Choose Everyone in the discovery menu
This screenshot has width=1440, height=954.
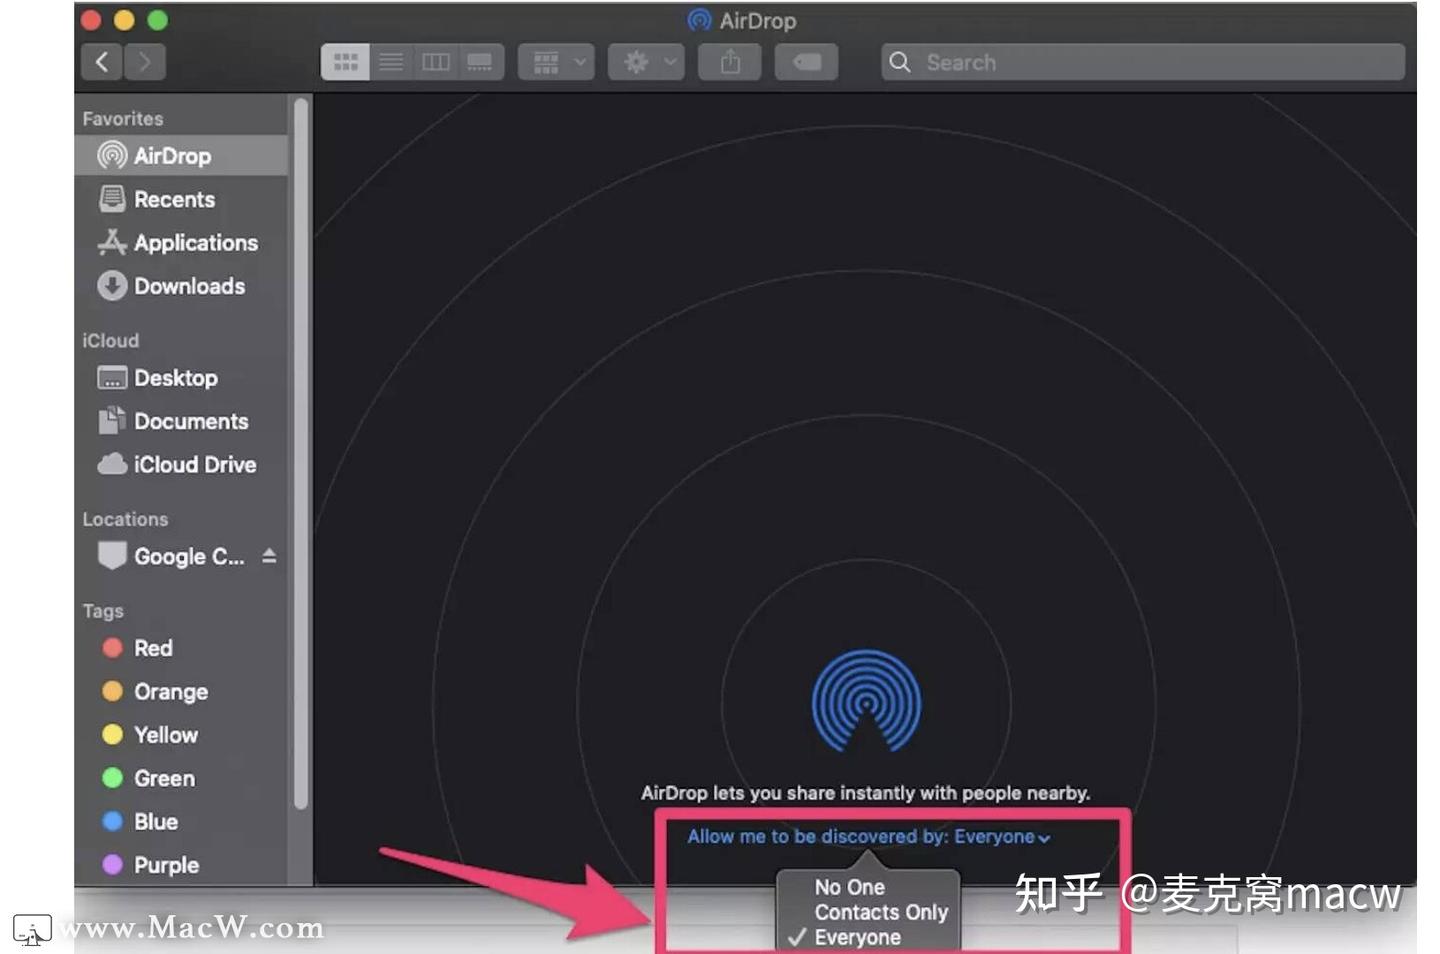(867, 937)
